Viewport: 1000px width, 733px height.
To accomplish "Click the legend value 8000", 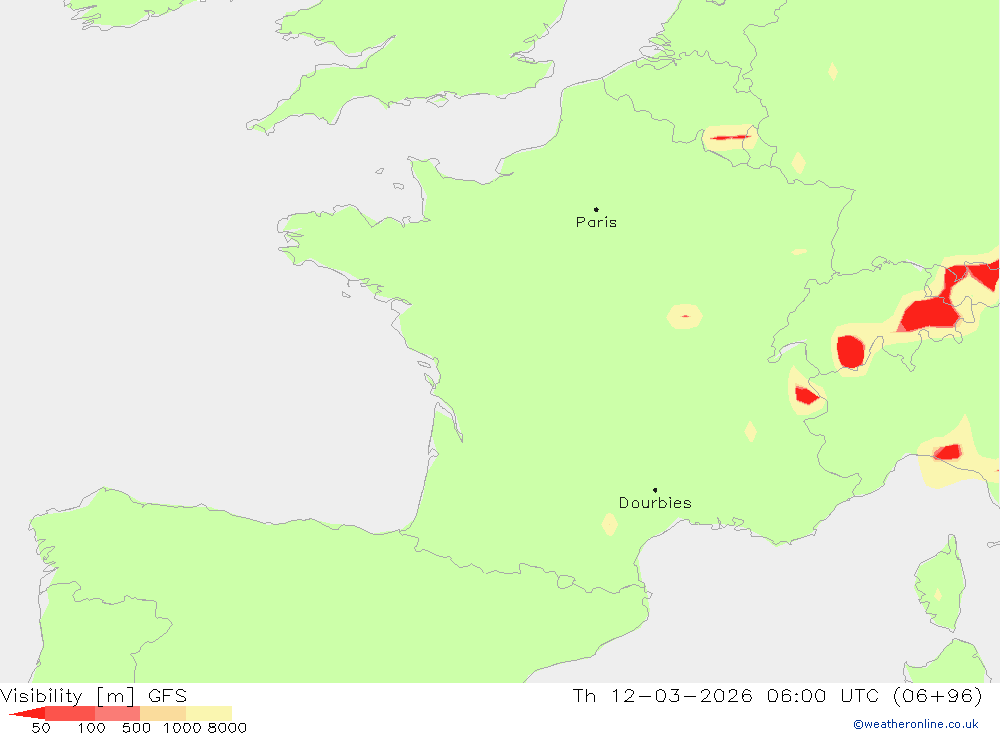I will tap(227, 728).
